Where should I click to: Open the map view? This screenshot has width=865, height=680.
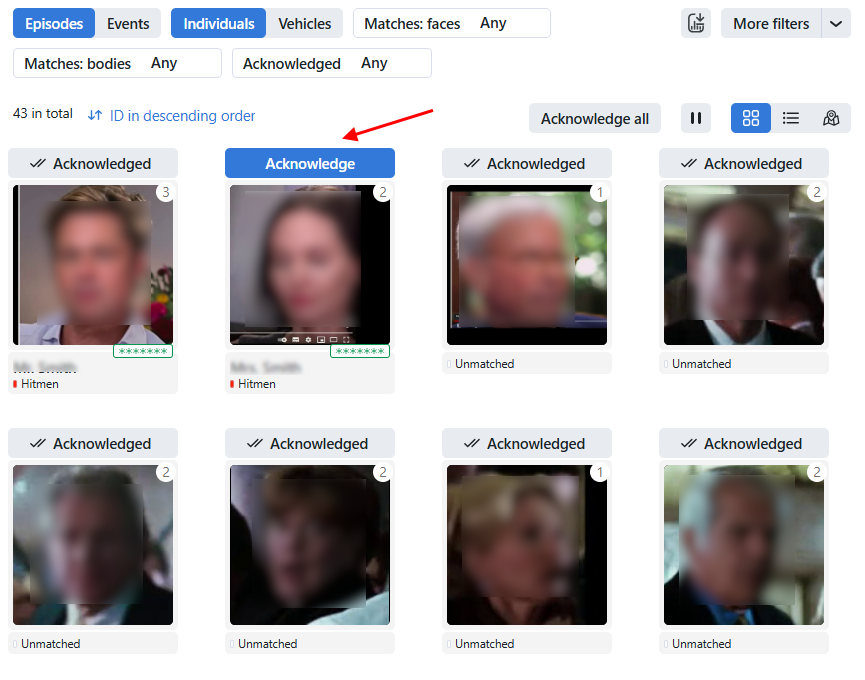831,118
